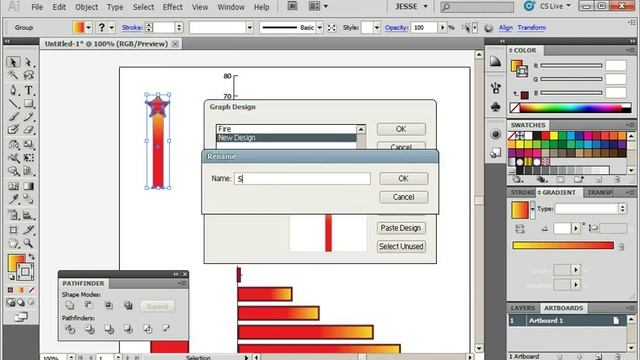Screen dimensions: 640x360
Task: Select the Magic Wand tool
Action: [x=13, y=76]
